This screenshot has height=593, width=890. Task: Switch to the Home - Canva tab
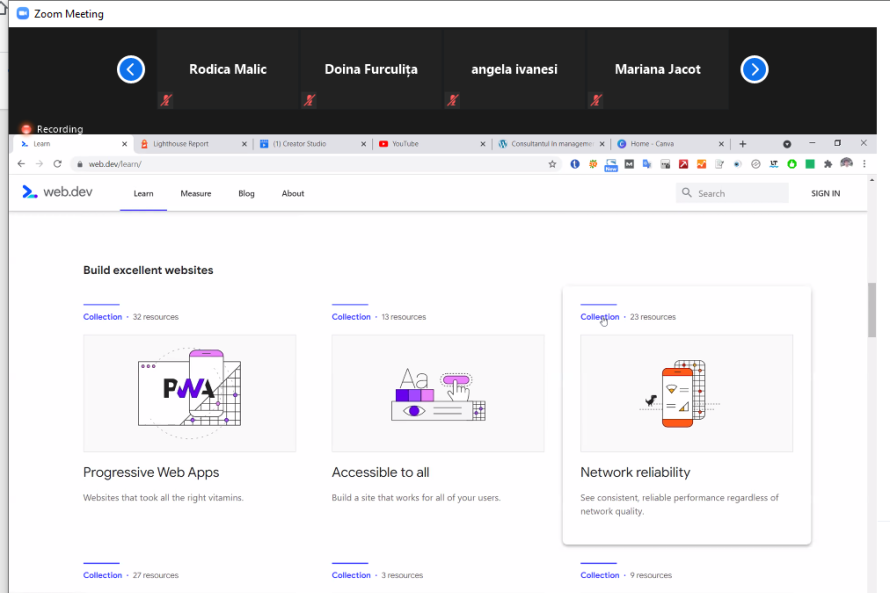pos(660,144)
